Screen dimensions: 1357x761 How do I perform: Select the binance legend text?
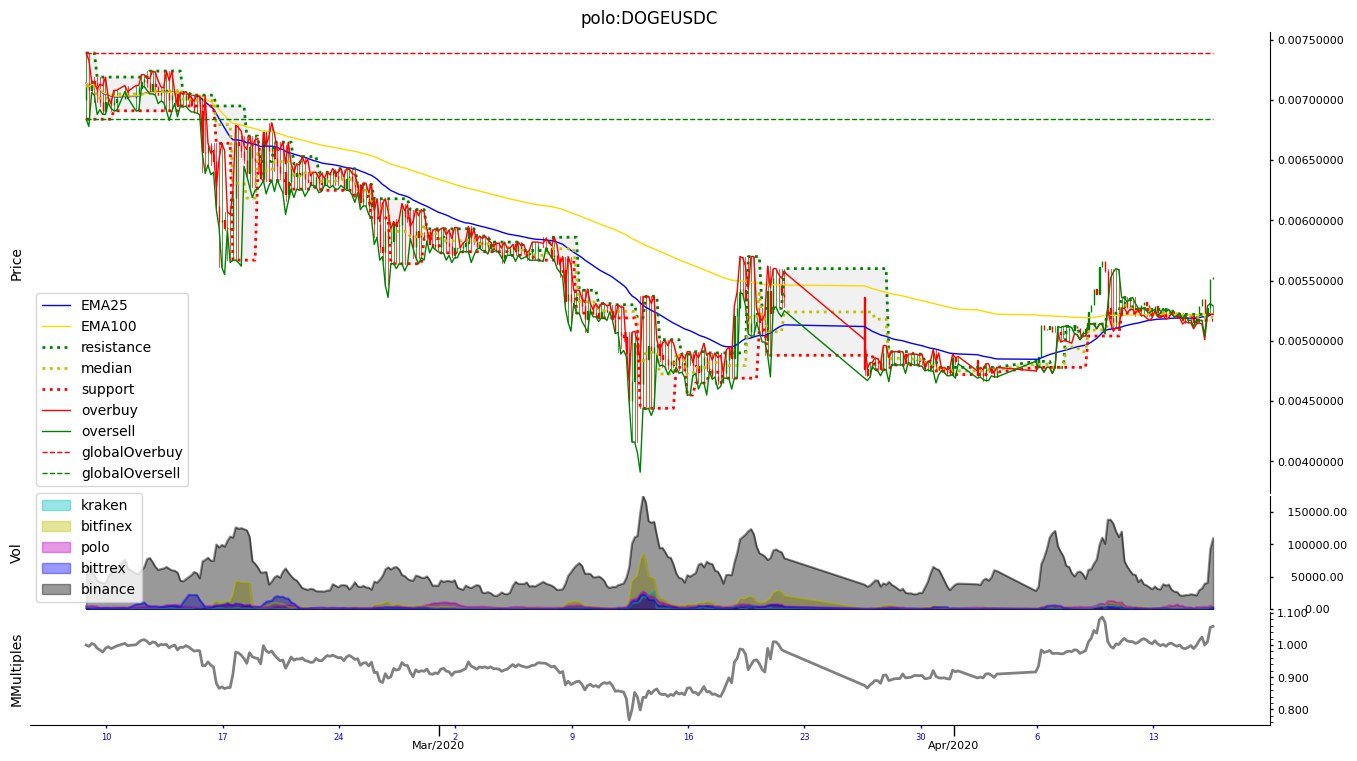[x=108, y=589]
